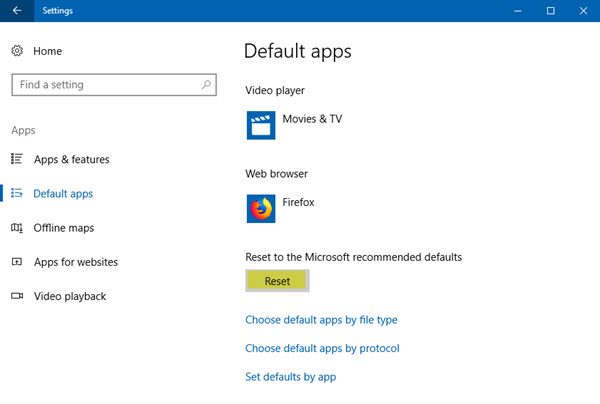Select Default apps in the sidebar
The width and height of the screenshot is (600, 404).
click(63, 193)
